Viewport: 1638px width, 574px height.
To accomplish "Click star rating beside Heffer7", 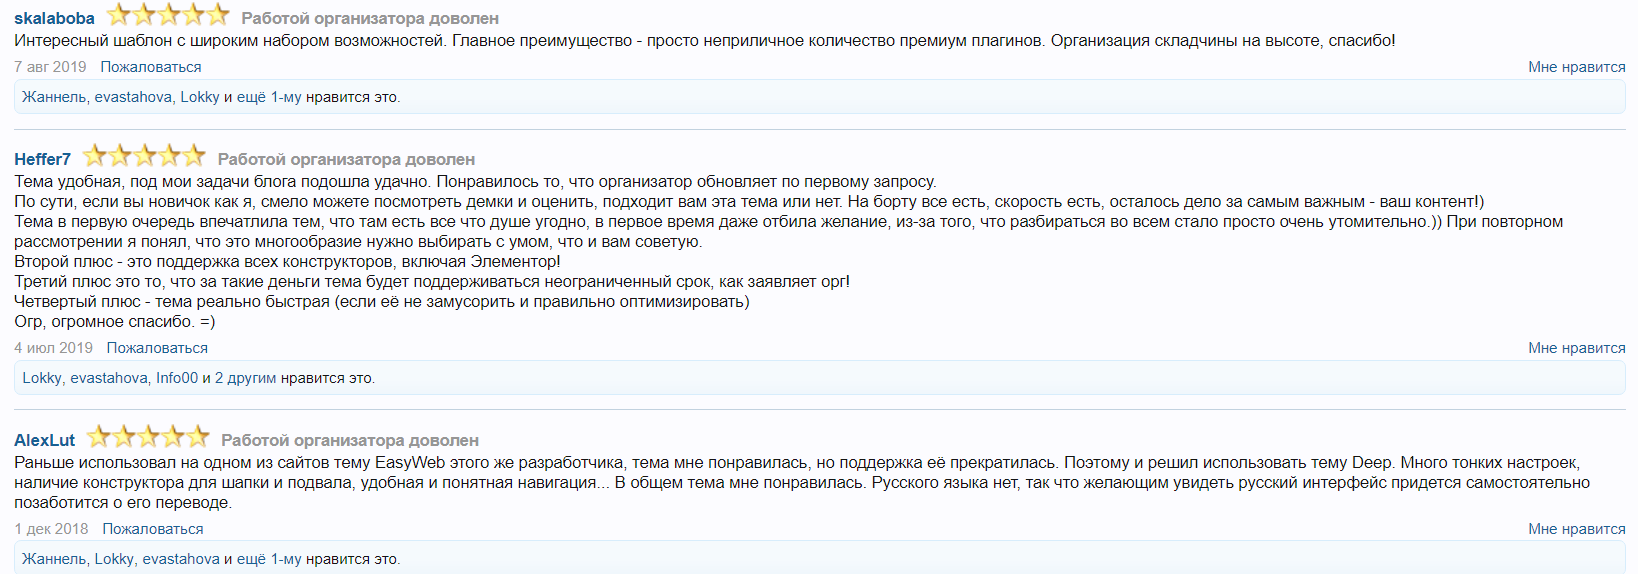I will point(144,156).
